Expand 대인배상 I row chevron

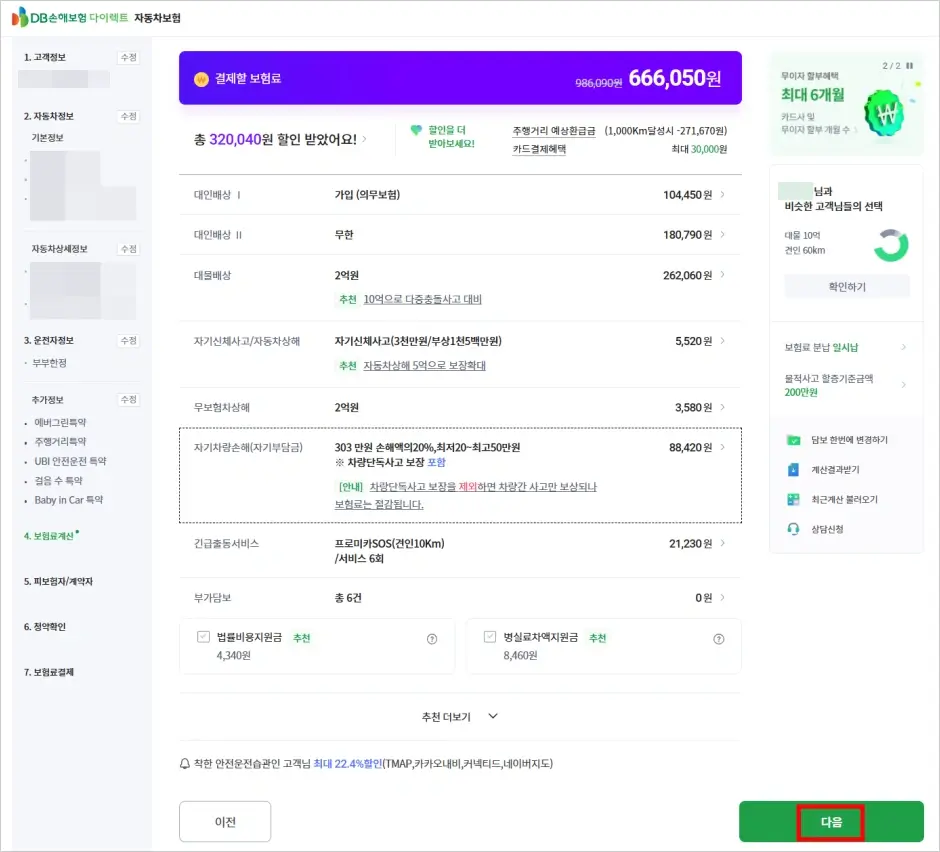722,194
